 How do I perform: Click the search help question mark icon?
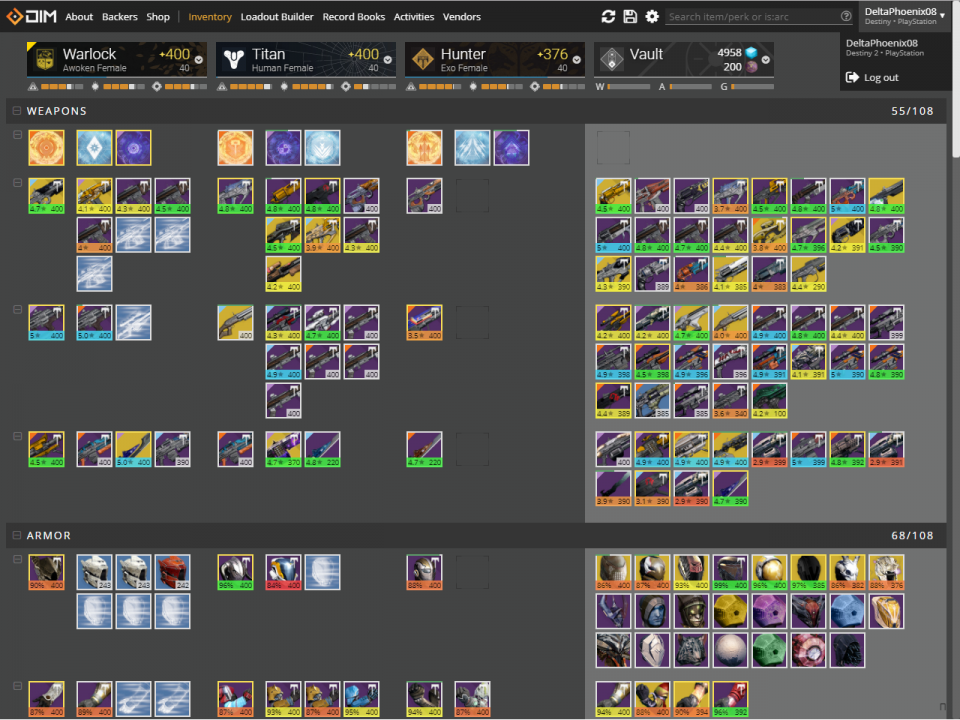[x=846, y=16]
